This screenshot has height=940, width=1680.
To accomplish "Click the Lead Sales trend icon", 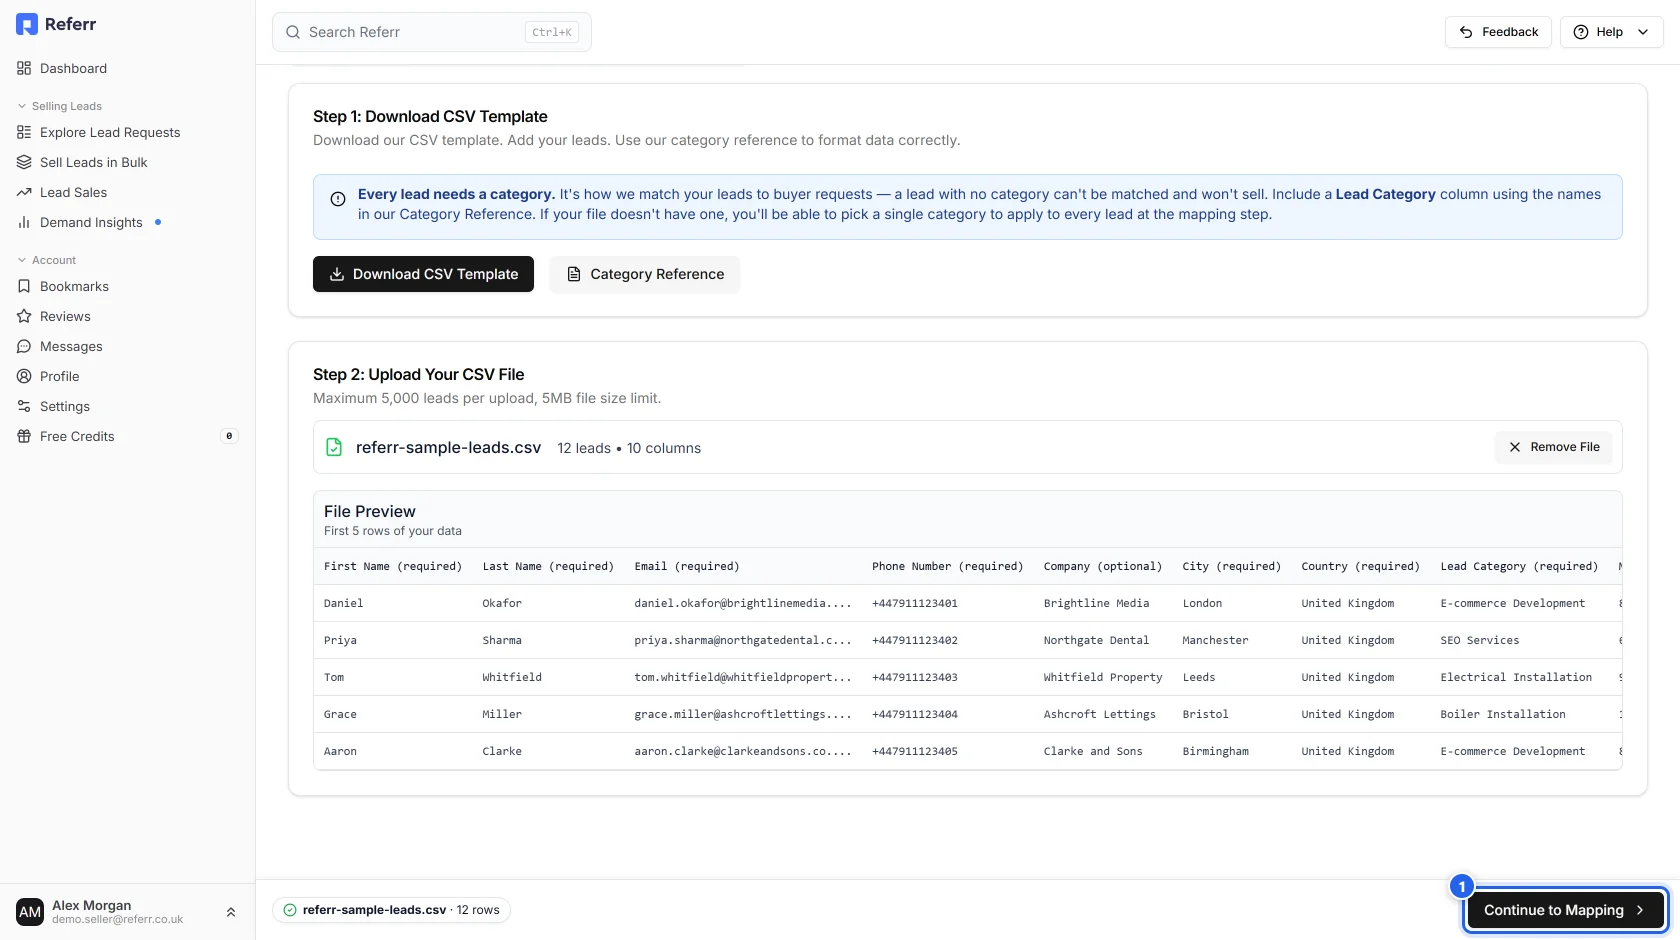I will [24, 192].
